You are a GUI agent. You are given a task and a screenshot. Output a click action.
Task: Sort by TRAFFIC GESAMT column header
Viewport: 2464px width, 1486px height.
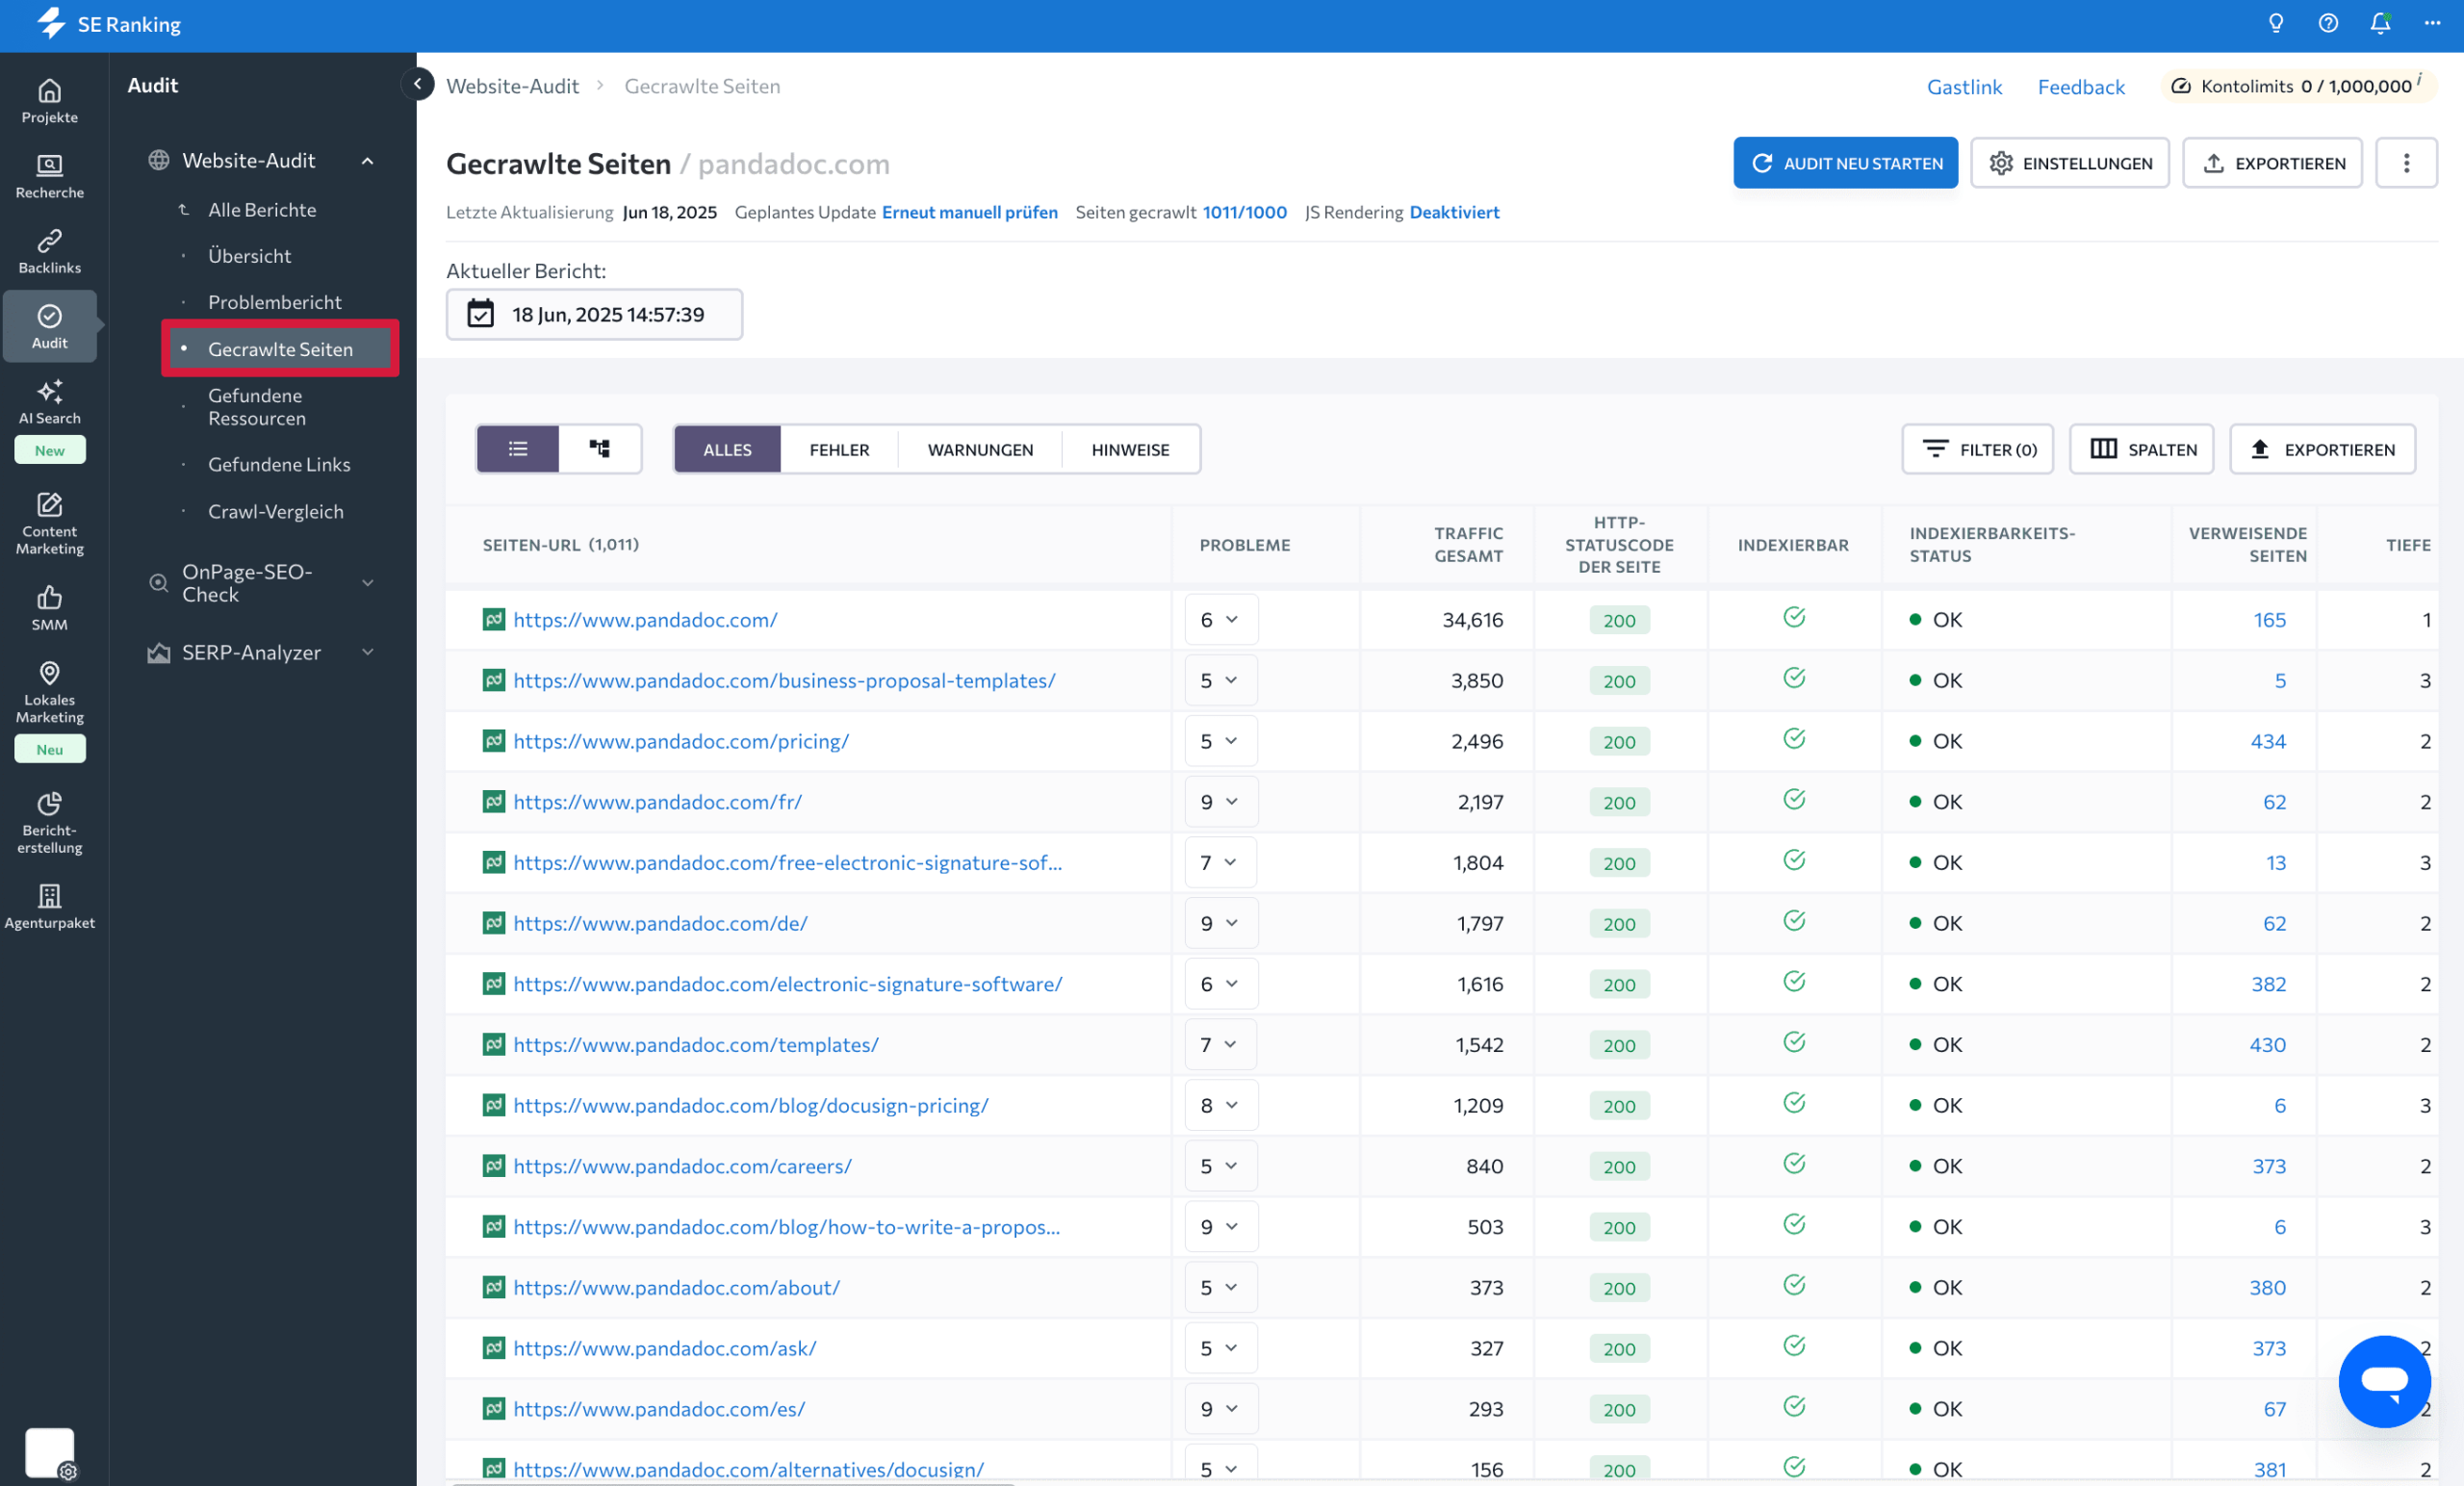pyautogui.click(x=1468, y=545)
